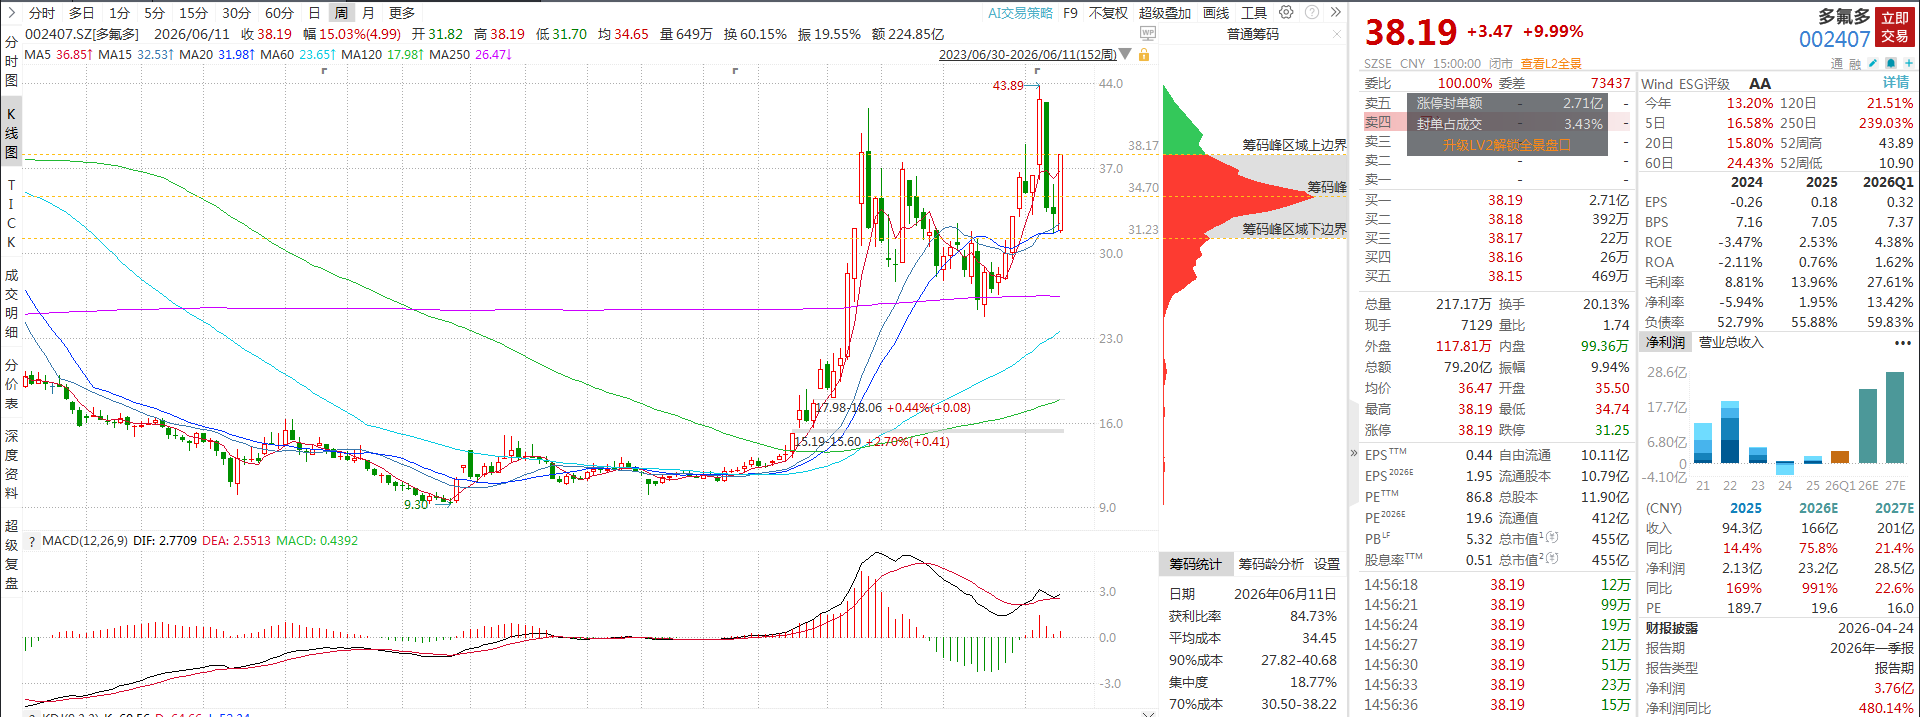This screenshot has height=717, width=1920.
Task: Open the TICK sidebar tab
Action: pyautogui.click(x=11, y=214)
